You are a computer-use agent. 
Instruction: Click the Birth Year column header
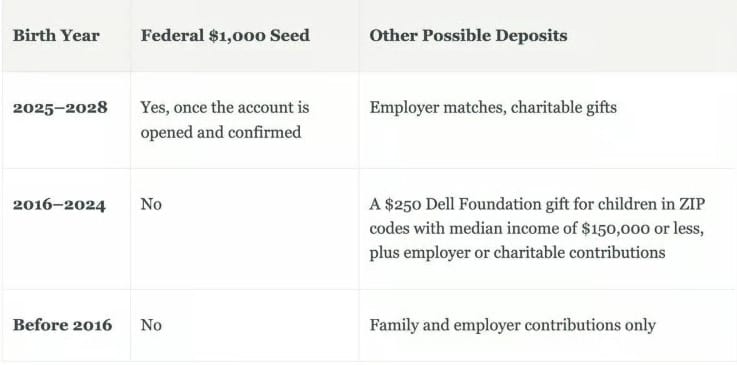pos(56,36)
